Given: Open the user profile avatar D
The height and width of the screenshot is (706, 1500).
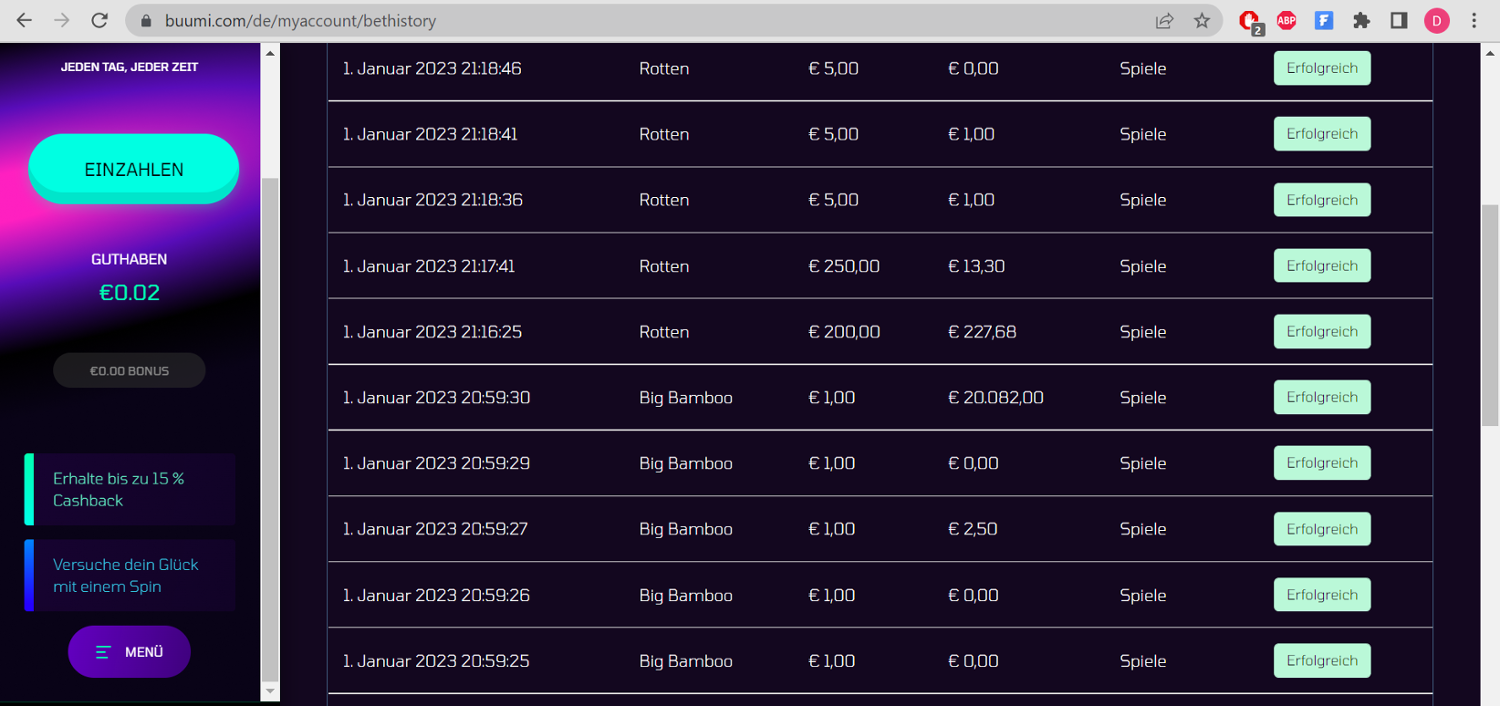Looking at the screenshot, I should pyautogui.click(x=1437, y=20).
